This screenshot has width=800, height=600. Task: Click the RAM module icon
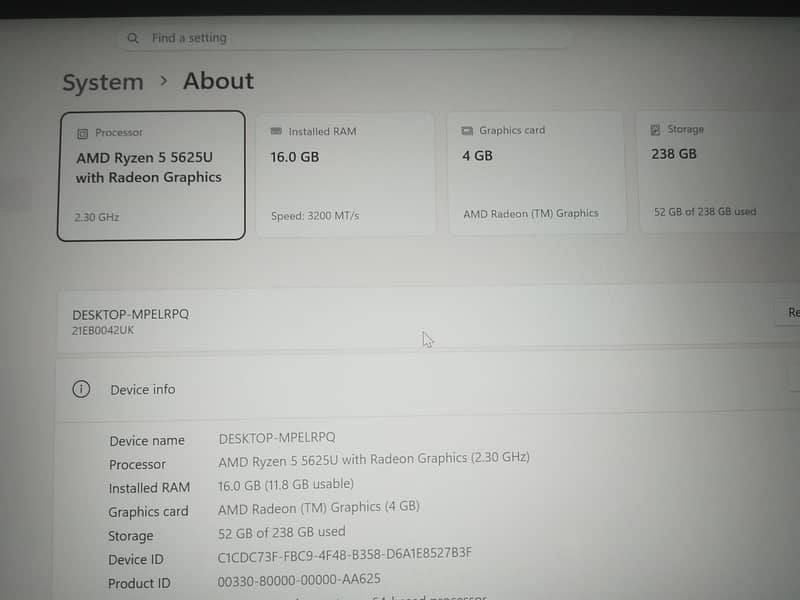click(x=276, y=131)
